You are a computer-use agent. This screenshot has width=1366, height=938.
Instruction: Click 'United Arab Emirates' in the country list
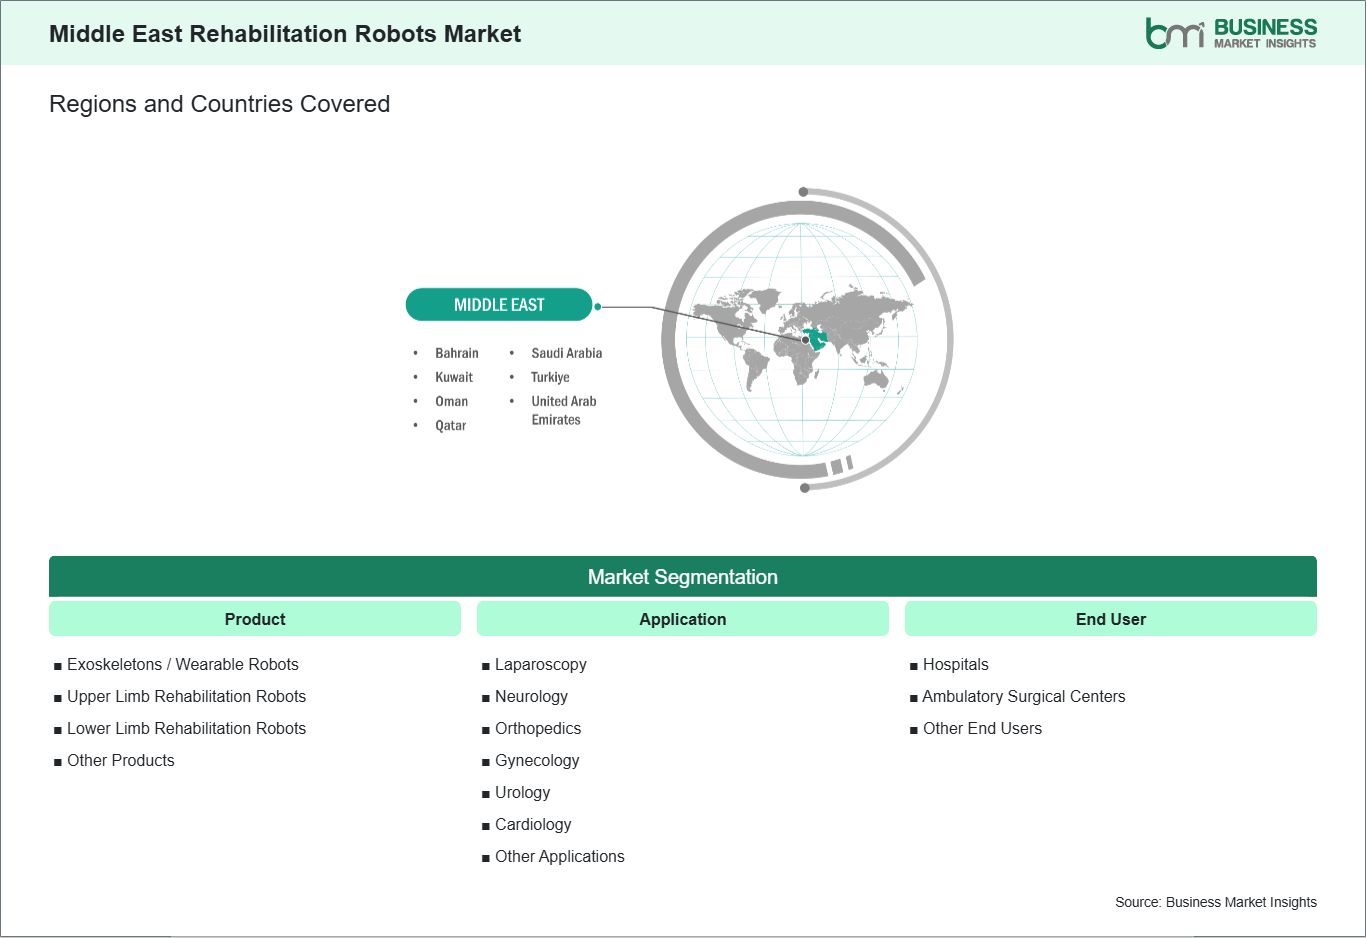pos(563,410)
